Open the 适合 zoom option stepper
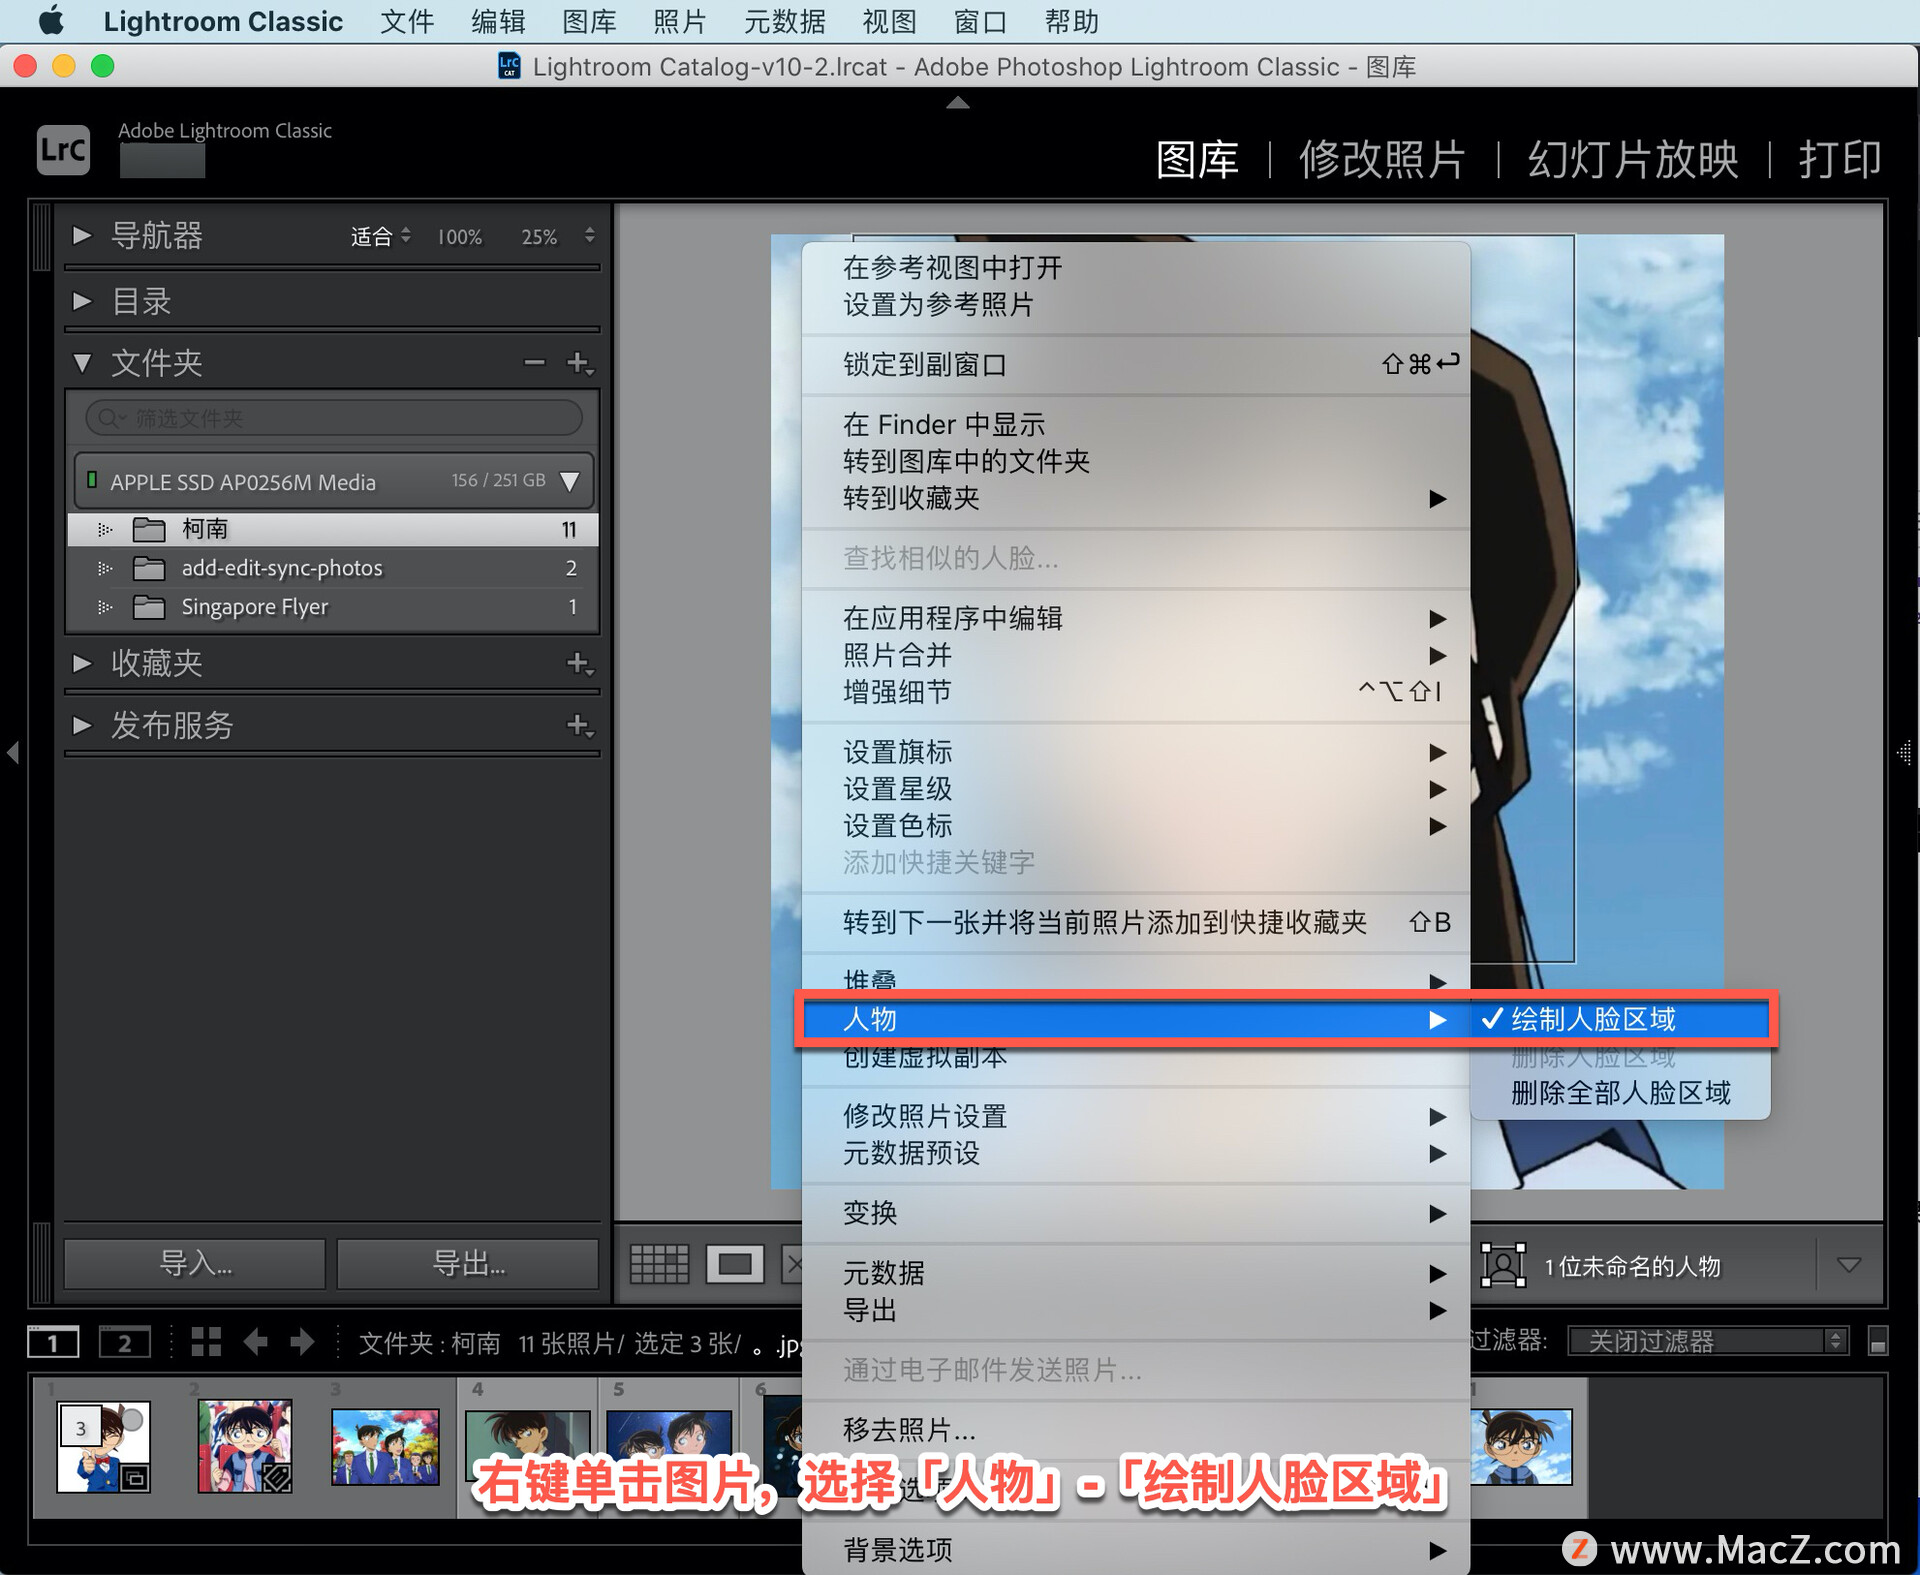This screenshot has width=1920, height=1575. pos(406,236)
